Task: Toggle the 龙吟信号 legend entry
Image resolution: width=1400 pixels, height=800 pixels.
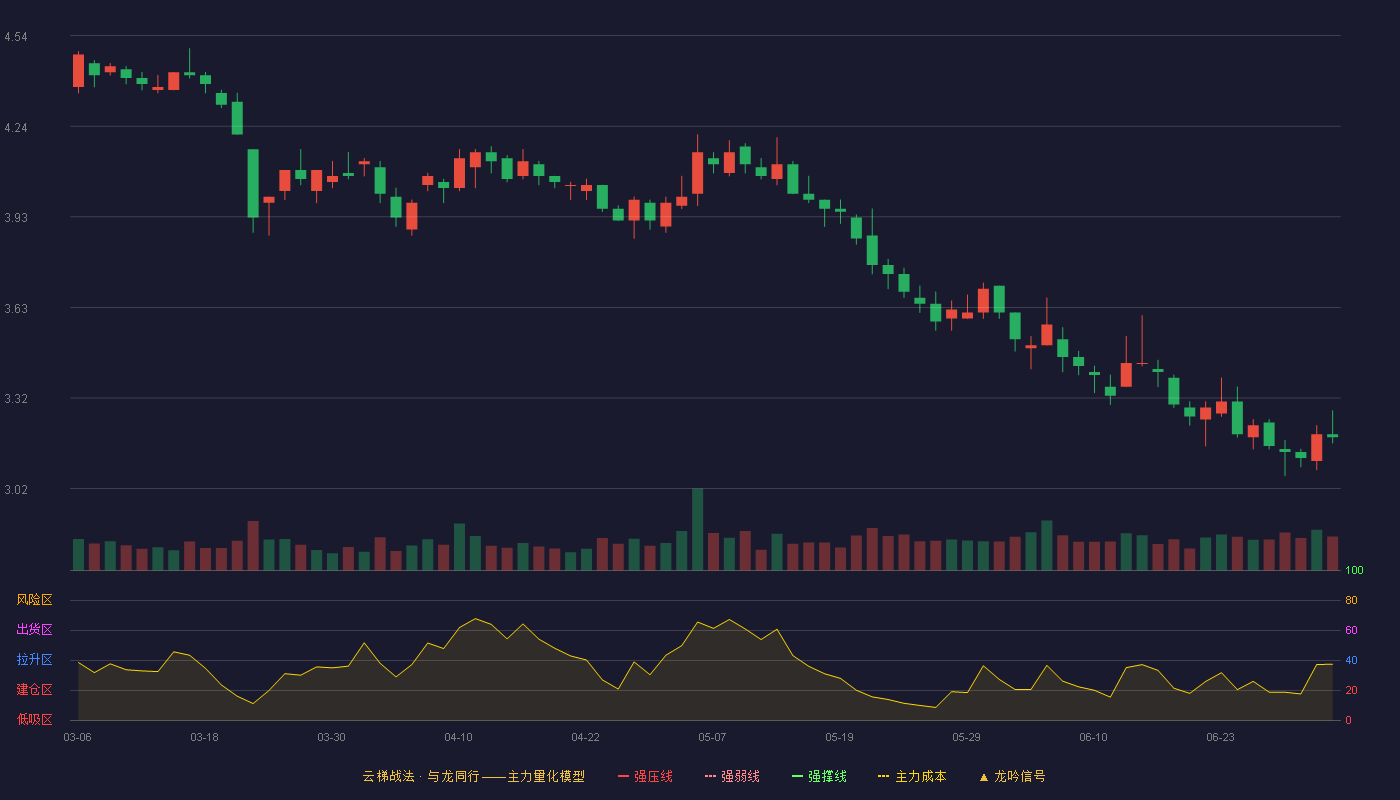Action: [1011, 776]
